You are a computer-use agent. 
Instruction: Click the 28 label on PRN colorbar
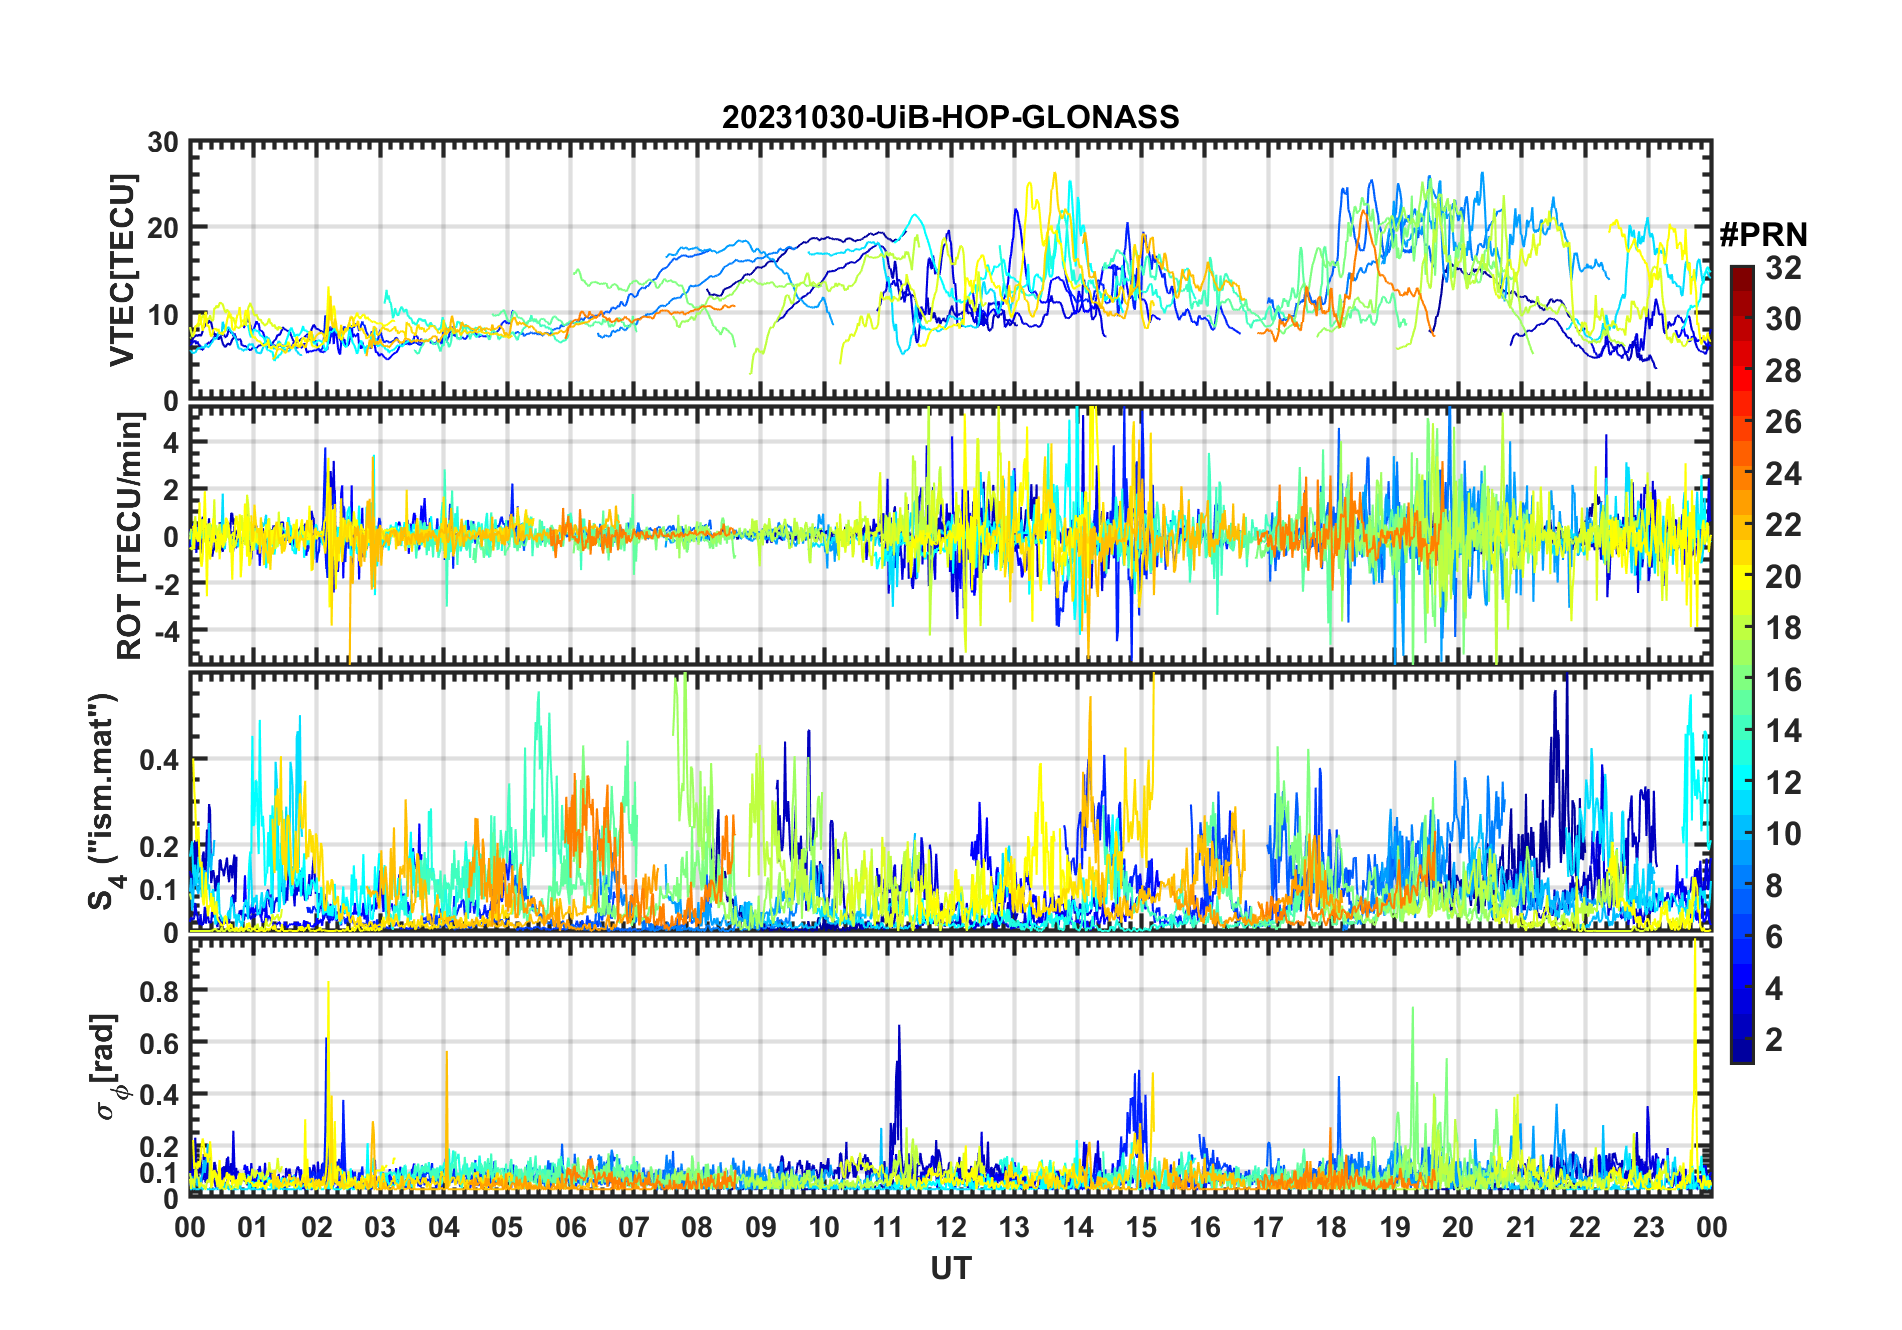[x=1783, y=371]
